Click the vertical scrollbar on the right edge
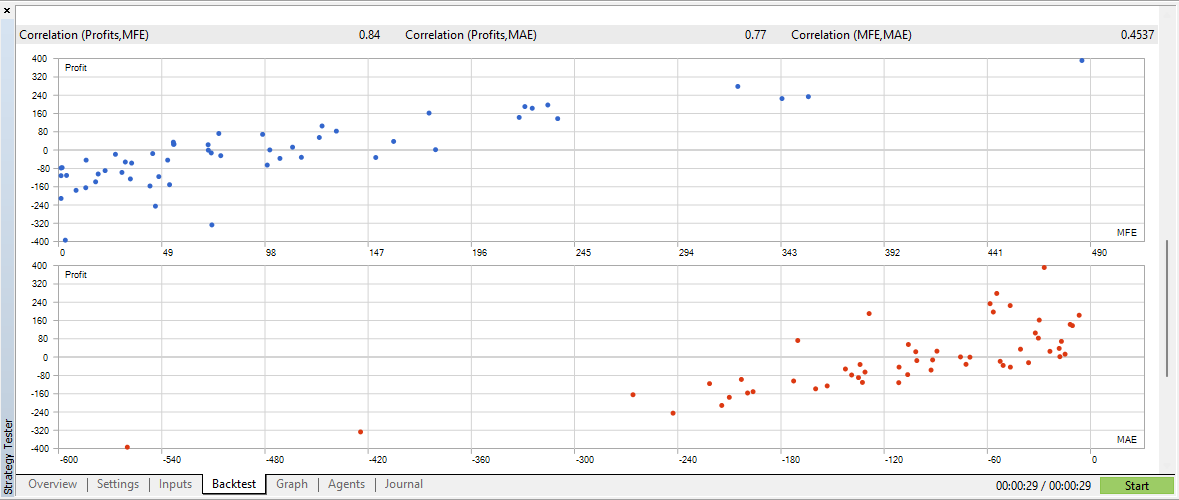 1166,308
